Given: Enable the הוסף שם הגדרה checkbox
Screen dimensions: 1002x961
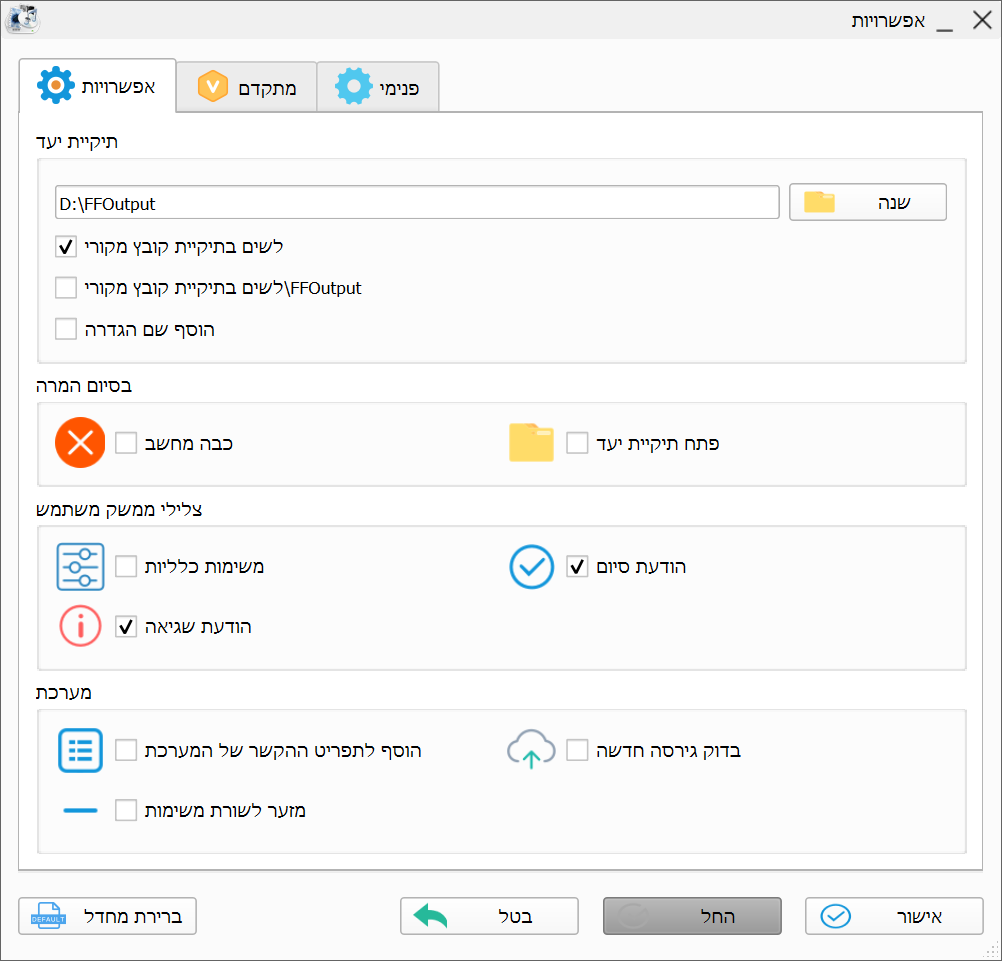Looking at the screenshot, I should pos(66,329).
